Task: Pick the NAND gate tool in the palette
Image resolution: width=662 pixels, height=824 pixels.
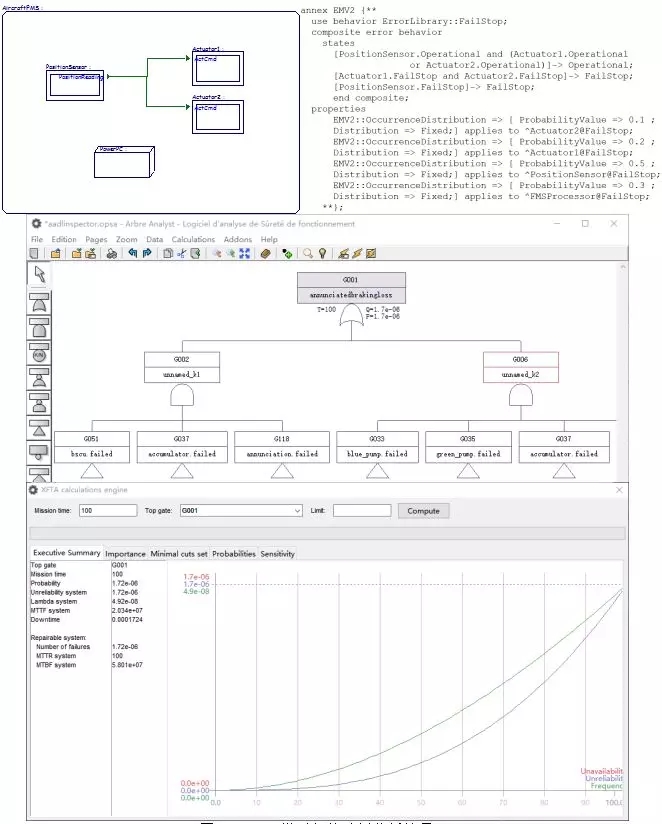Action: [39, 403]
